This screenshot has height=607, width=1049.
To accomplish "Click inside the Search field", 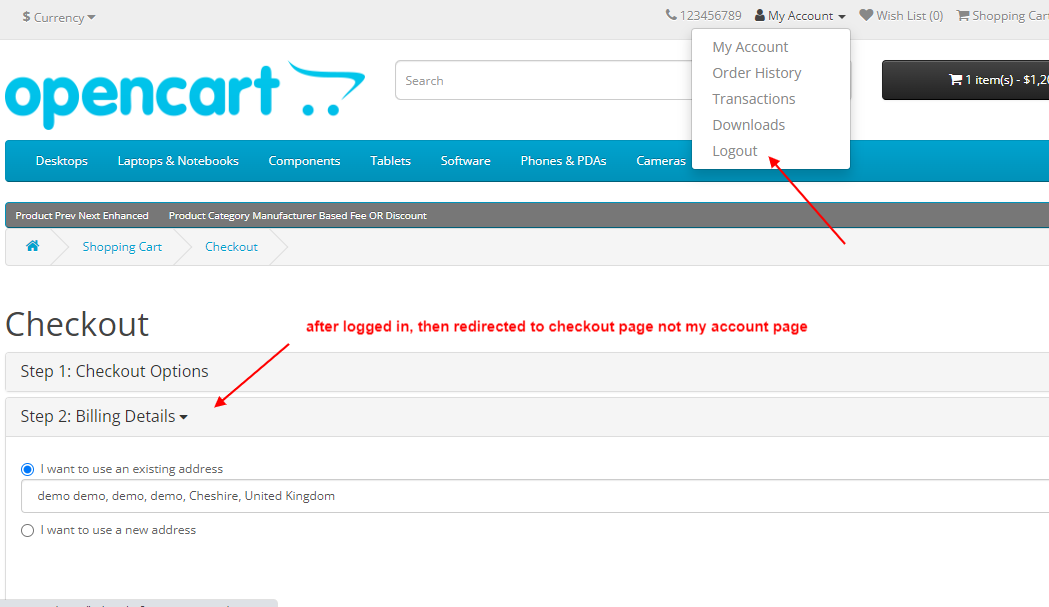I will 543,80.
